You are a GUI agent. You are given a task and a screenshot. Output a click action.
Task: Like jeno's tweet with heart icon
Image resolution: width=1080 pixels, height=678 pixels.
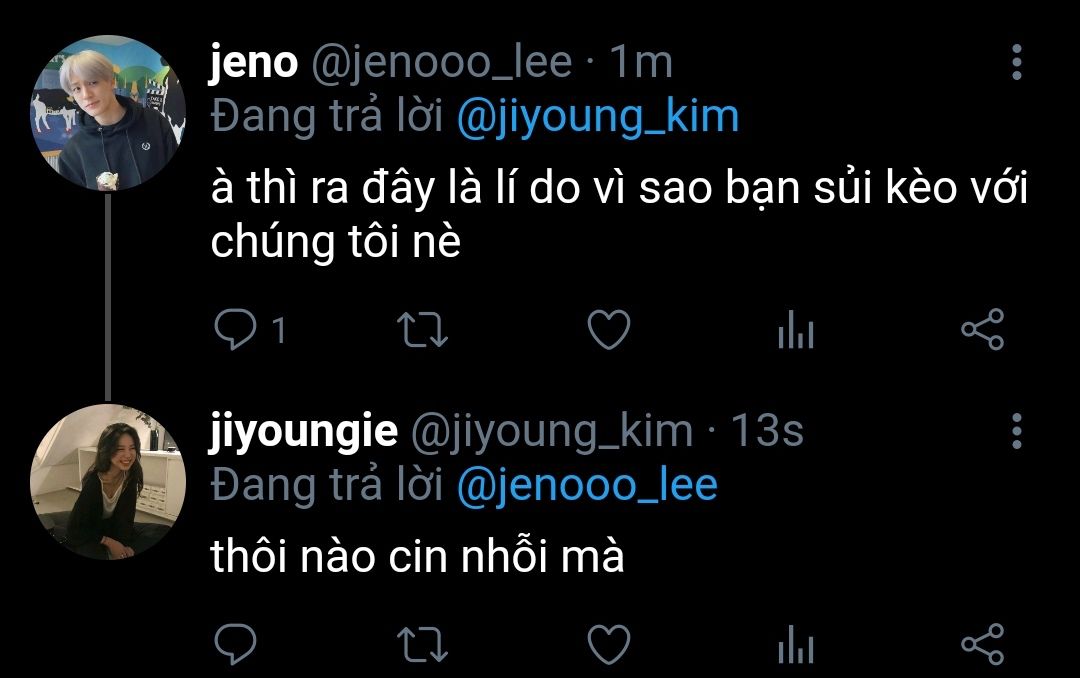(x=609, y=329)
